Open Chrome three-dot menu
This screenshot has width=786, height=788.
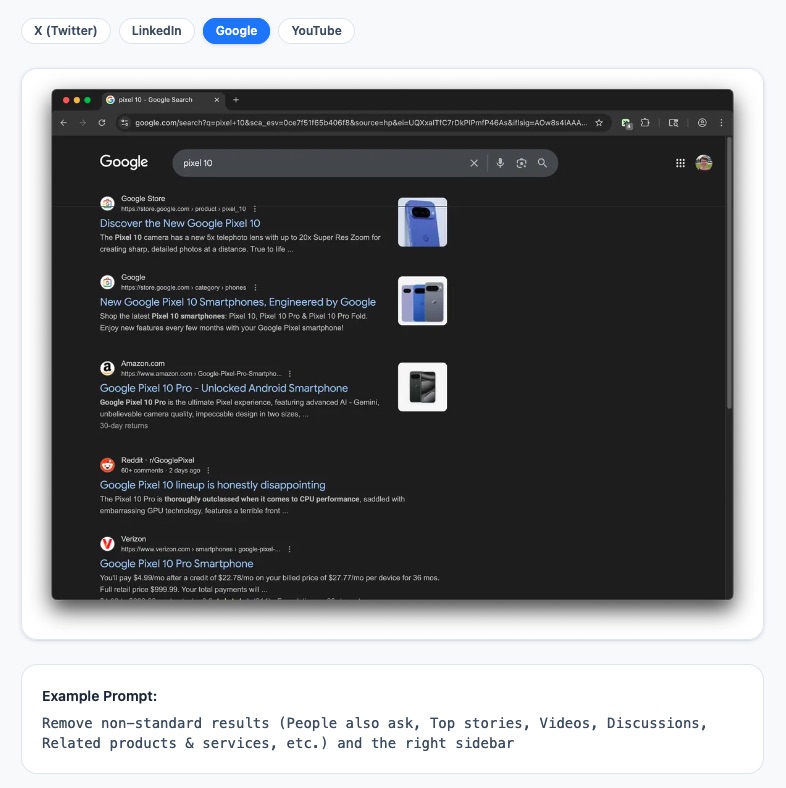pos(721,123)
